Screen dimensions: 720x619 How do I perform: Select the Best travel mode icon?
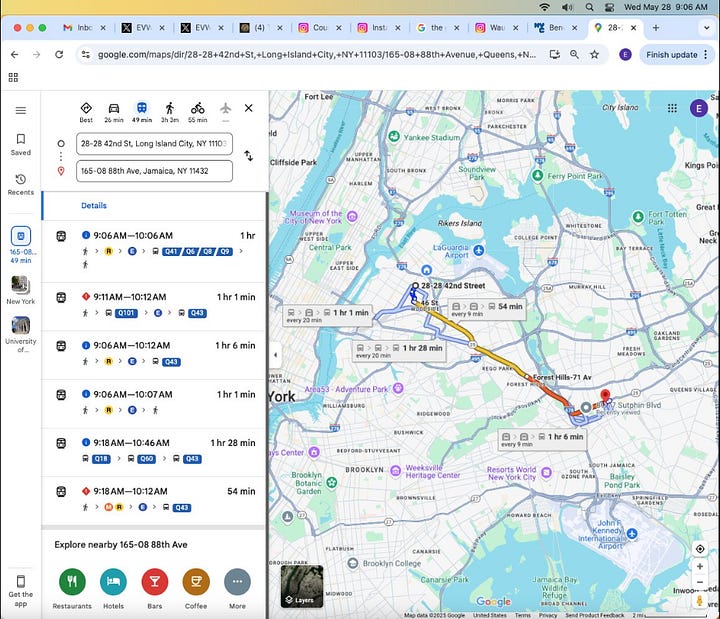pyautogui.click(x=86, y=113)
